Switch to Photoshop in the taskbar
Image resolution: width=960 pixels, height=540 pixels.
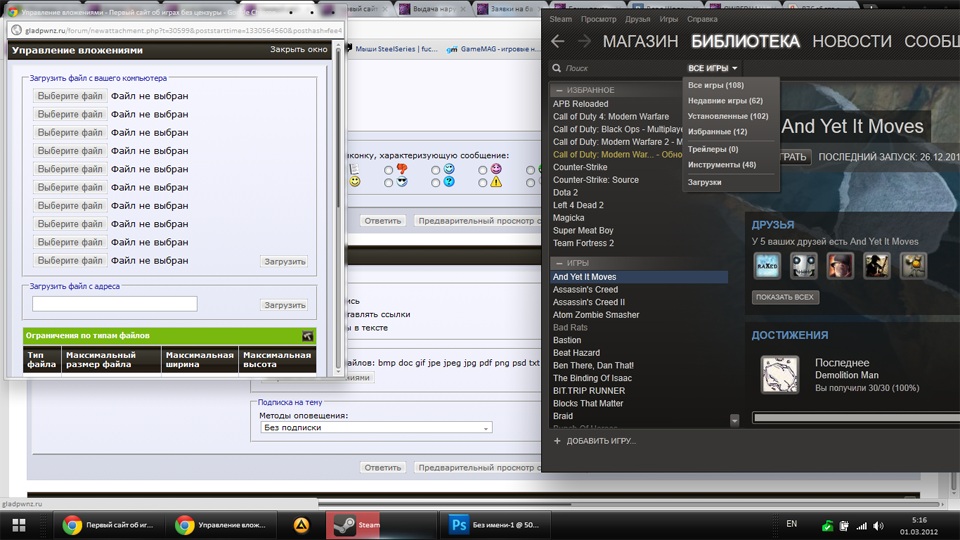(495, 525)
